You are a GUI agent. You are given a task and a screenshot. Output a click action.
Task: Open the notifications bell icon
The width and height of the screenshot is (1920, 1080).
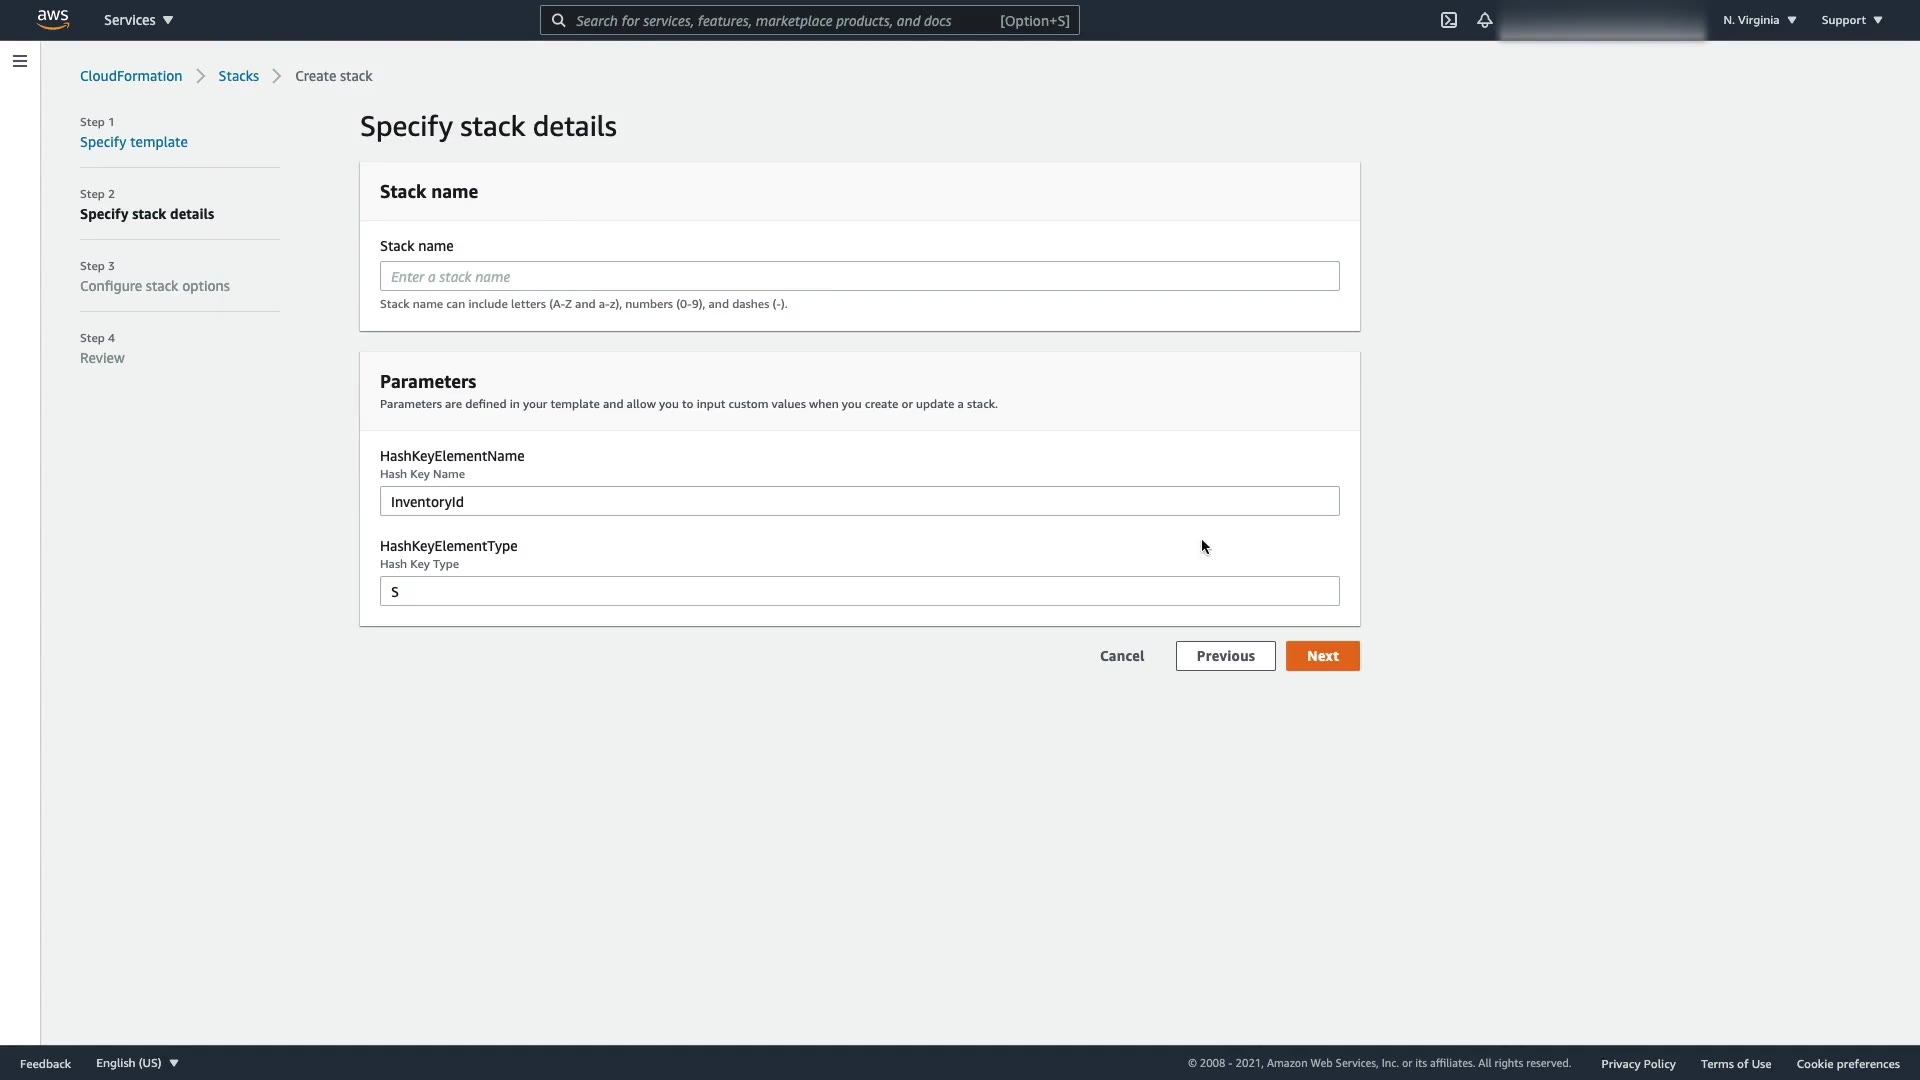1484,20
